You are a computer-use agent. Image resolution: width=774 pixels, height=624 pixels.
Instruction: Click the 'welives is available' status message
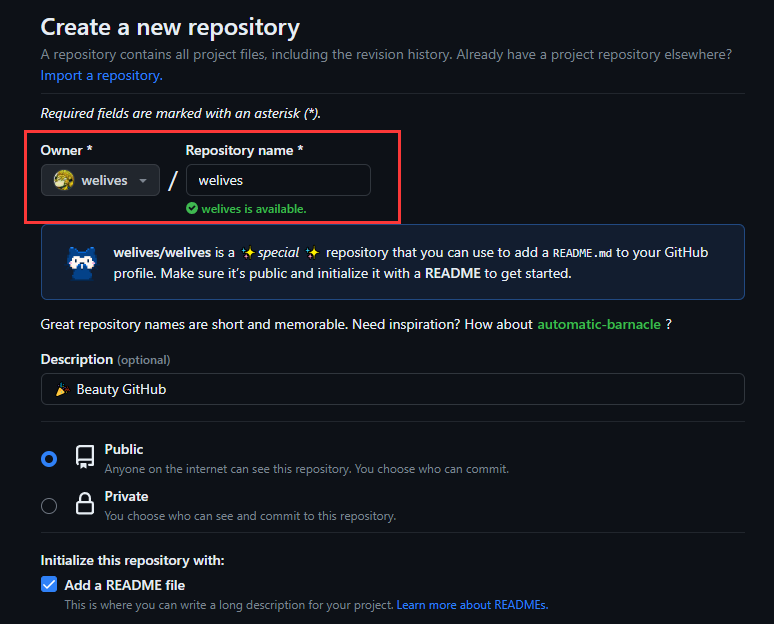point(254,209)
